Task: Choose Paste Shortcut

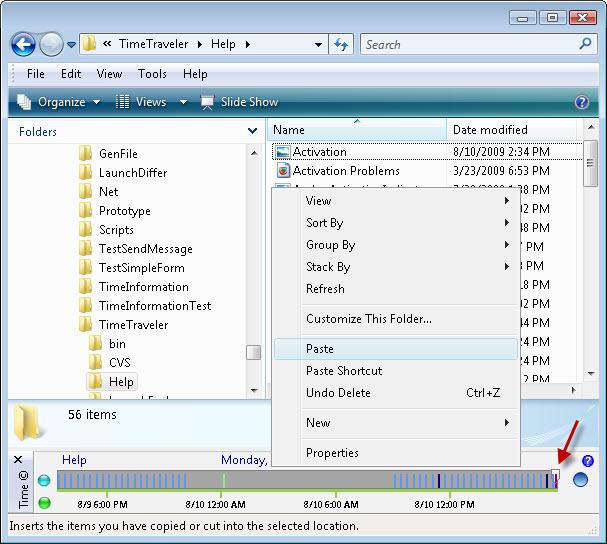Action: click(x=396, y=371)
